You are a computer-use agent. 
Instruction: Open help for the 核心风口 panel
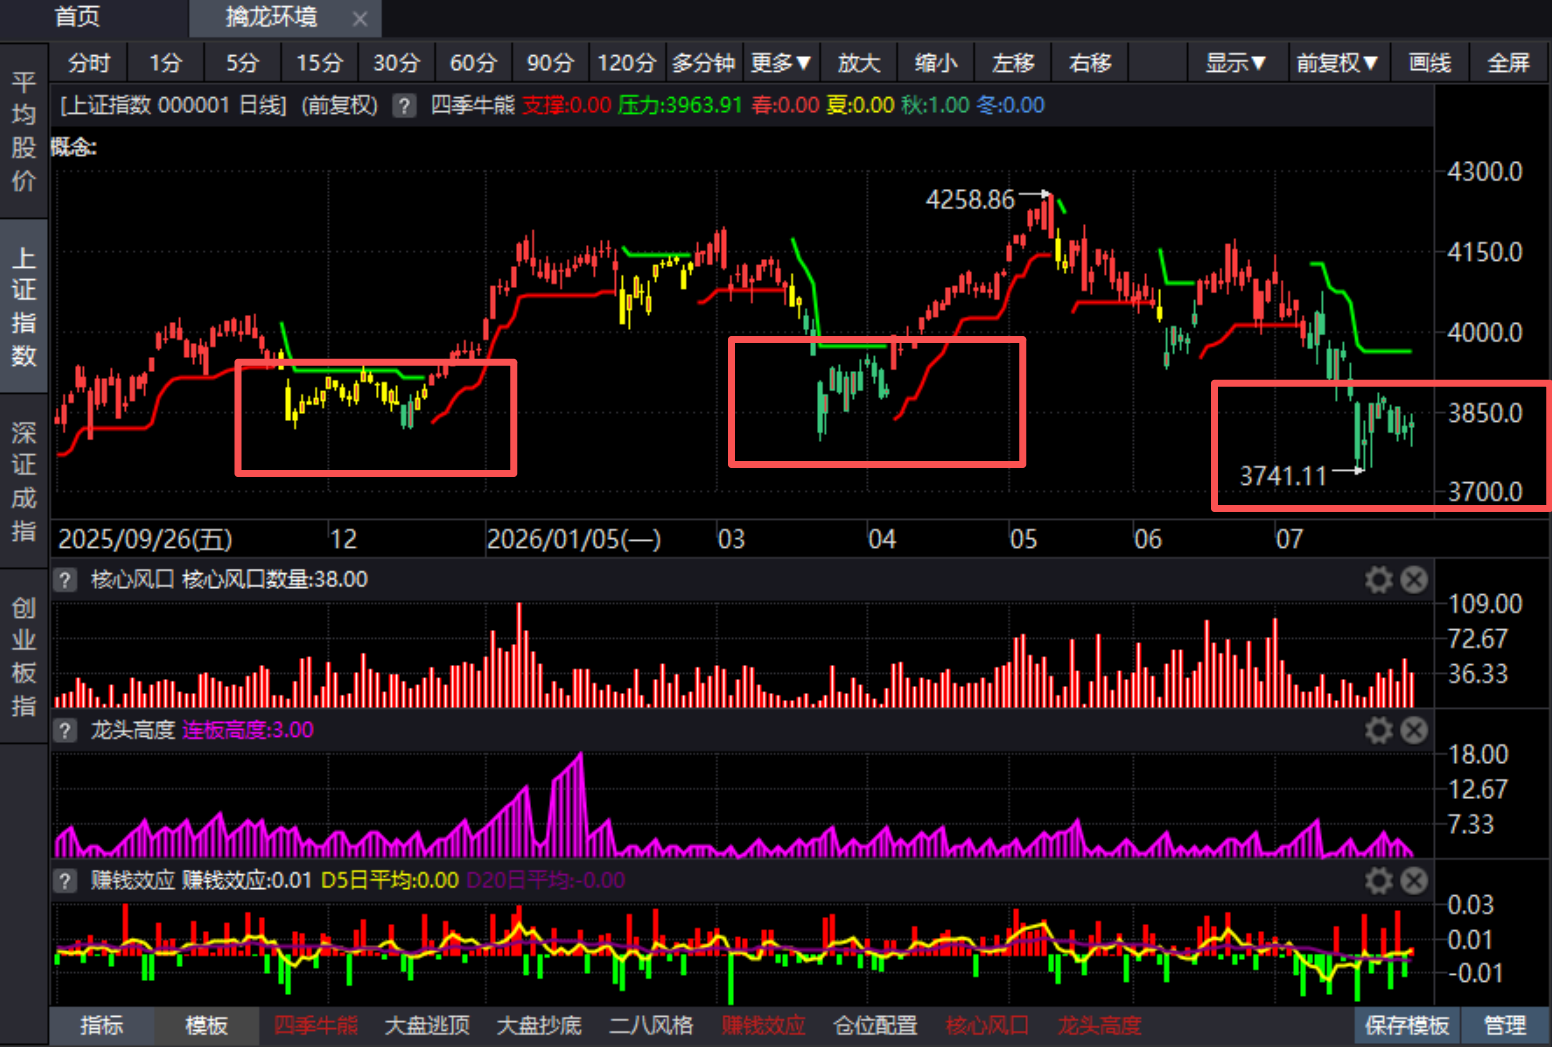(65, 580)
